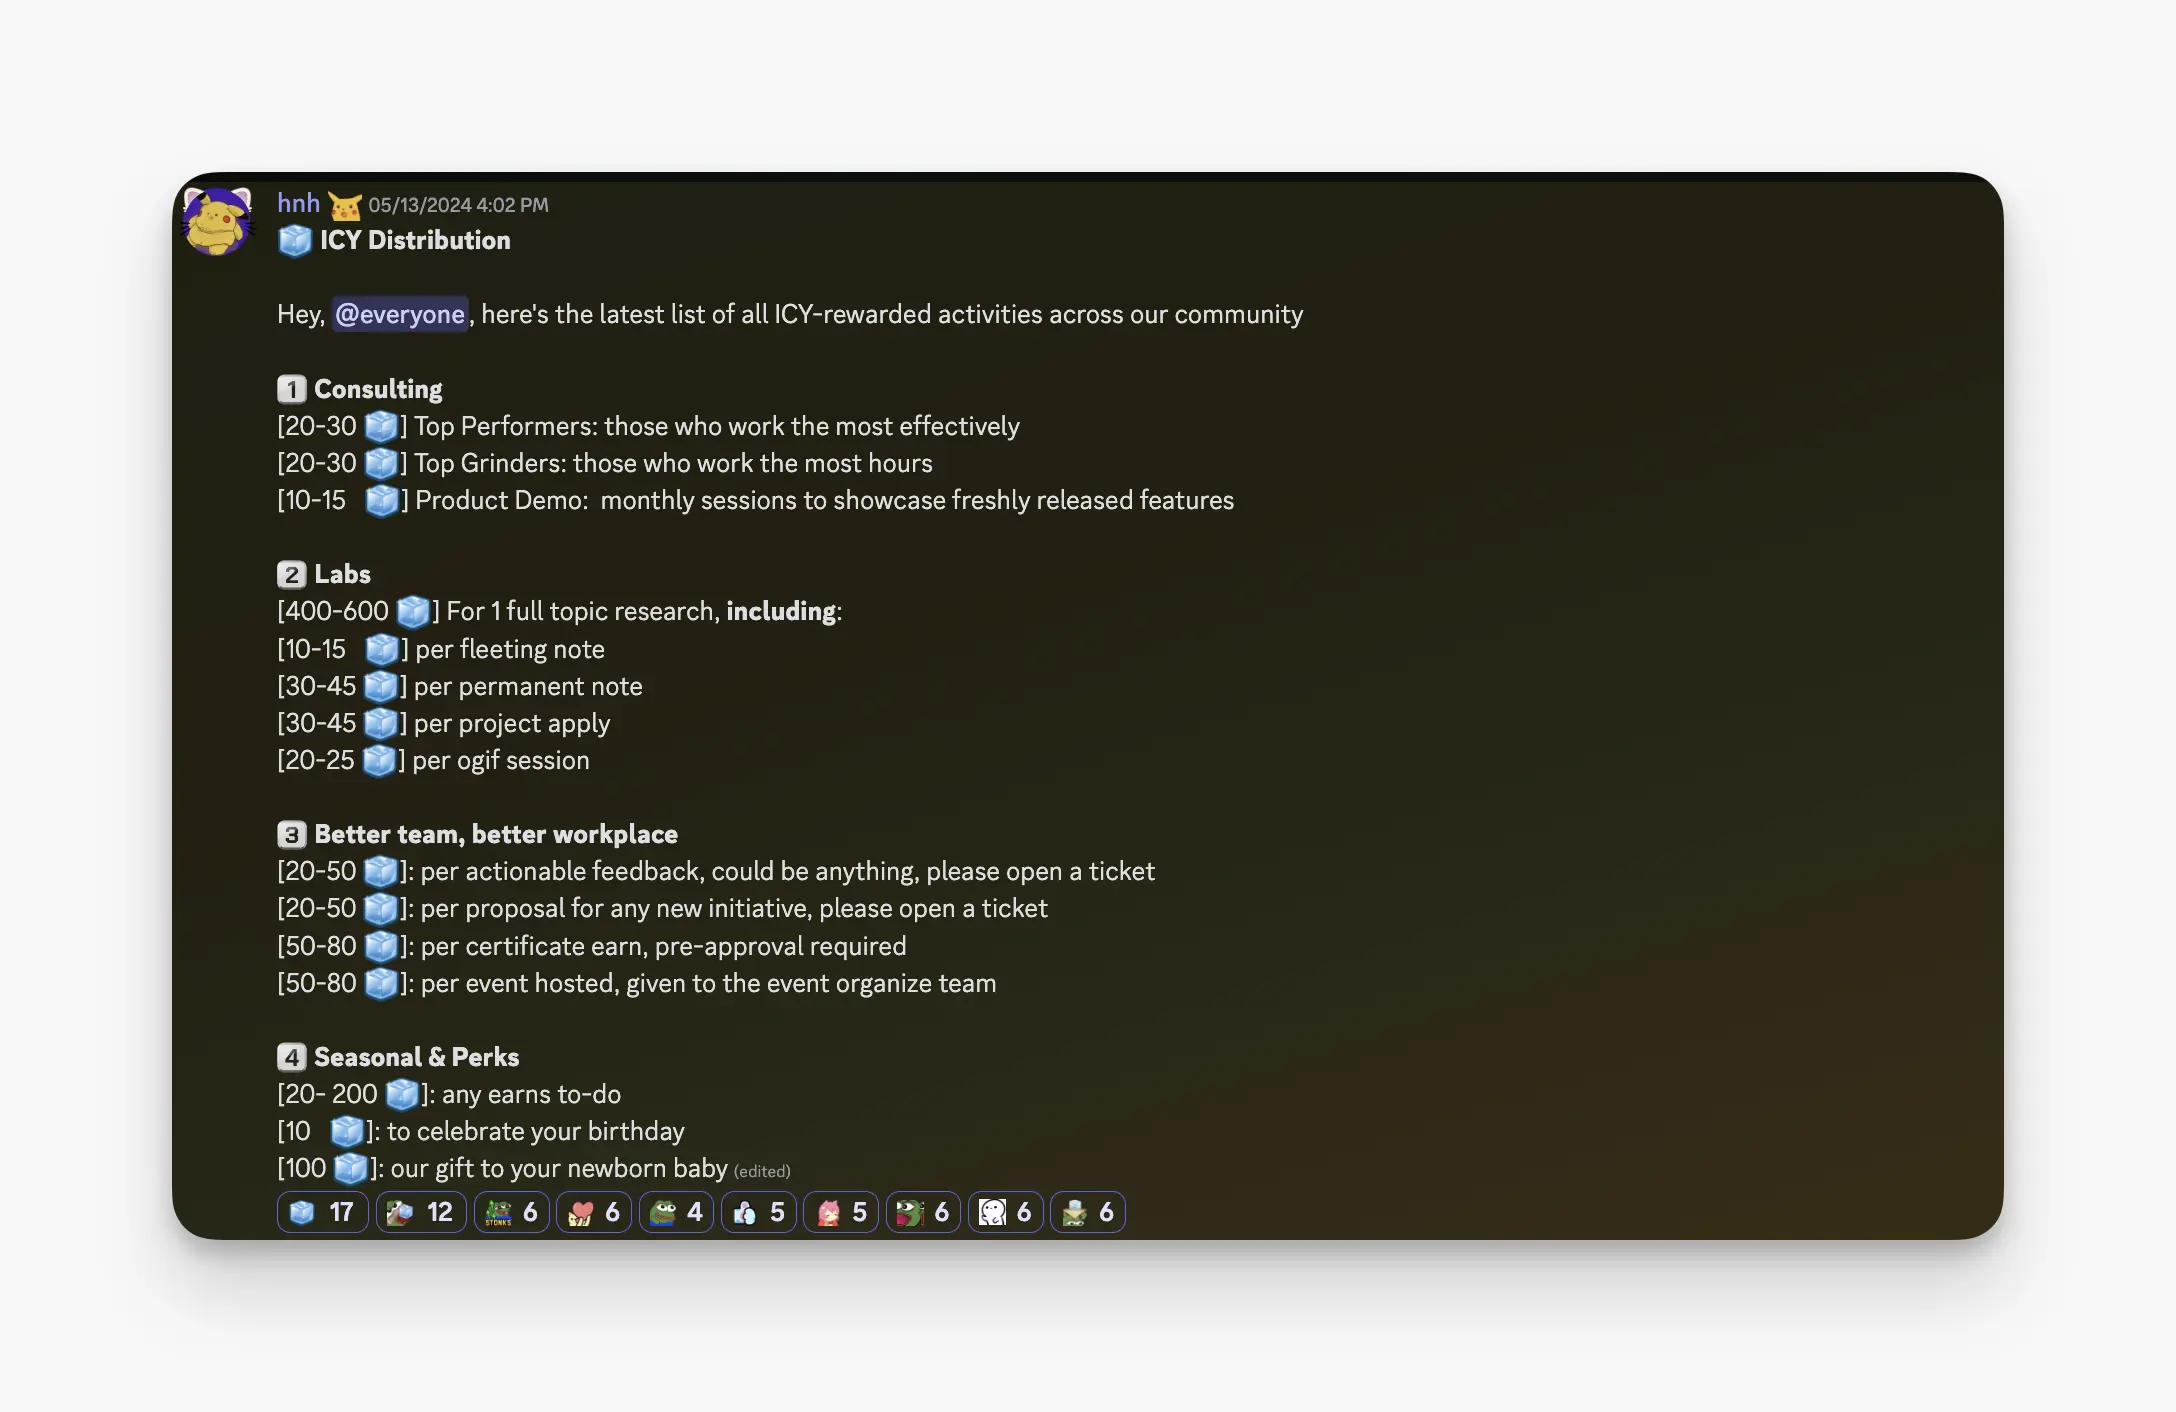This screenshot has width=2176, height=1412.
Task: Click the number 1 emoji before Consulting
Action: 291,389
